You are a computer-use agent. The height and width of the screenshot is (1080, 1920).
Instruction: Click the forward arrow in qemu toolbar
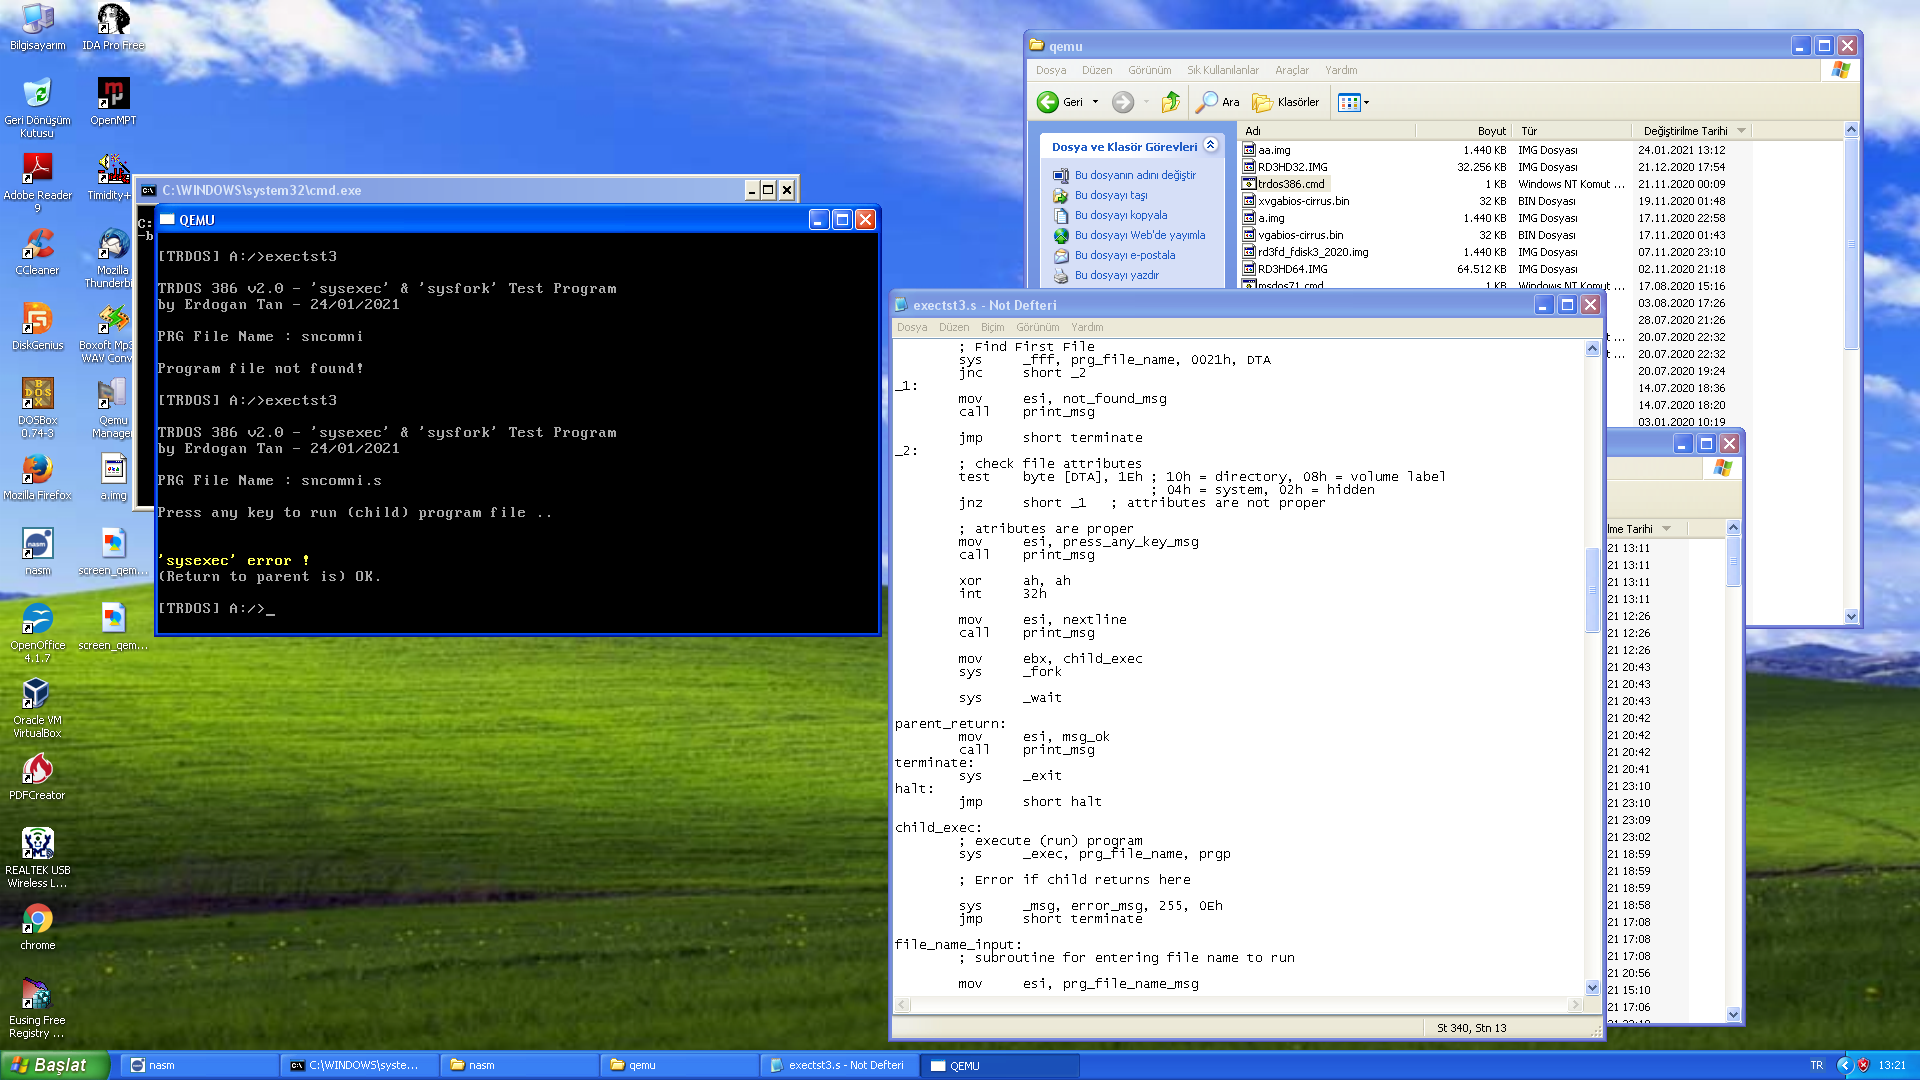point(1123,102)
